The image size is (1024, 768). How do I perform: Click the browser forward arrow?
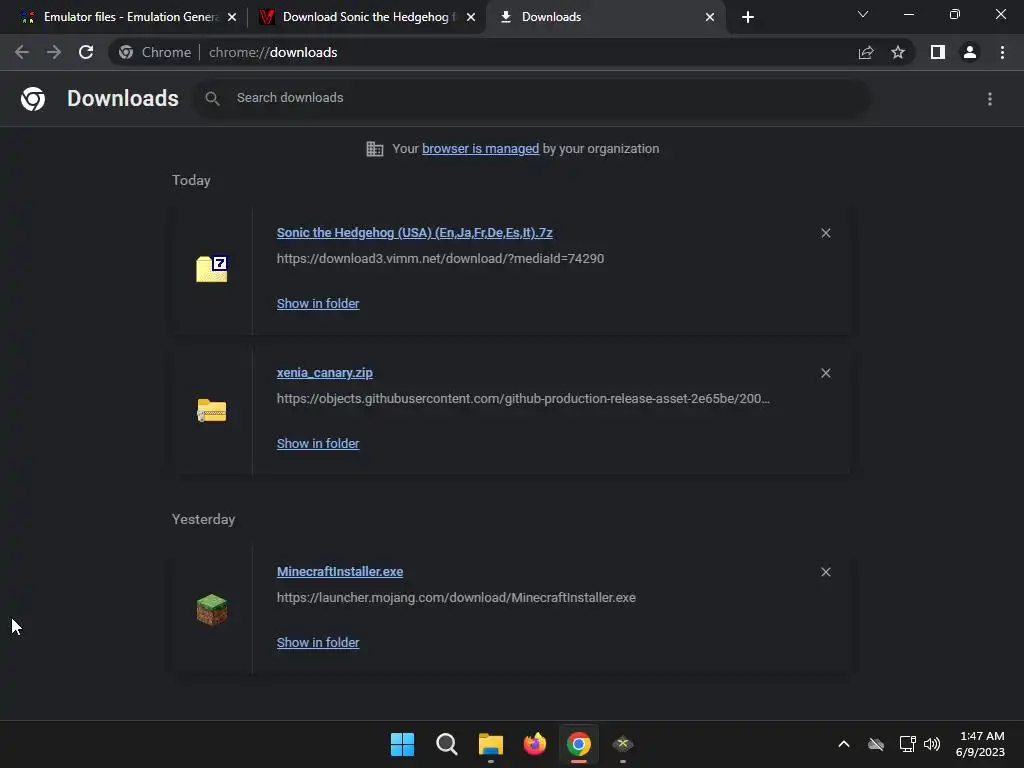click(54, 52)
